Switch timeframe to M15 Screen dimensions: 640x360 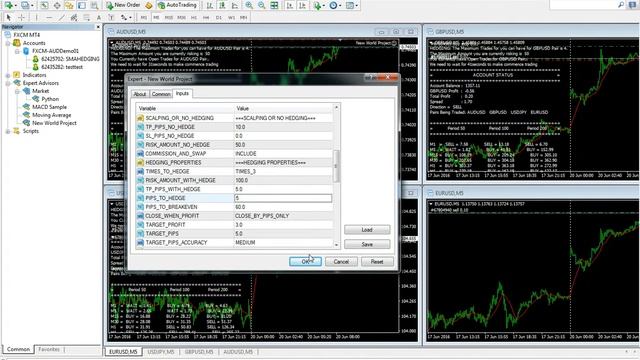click(x=169, y=18)
